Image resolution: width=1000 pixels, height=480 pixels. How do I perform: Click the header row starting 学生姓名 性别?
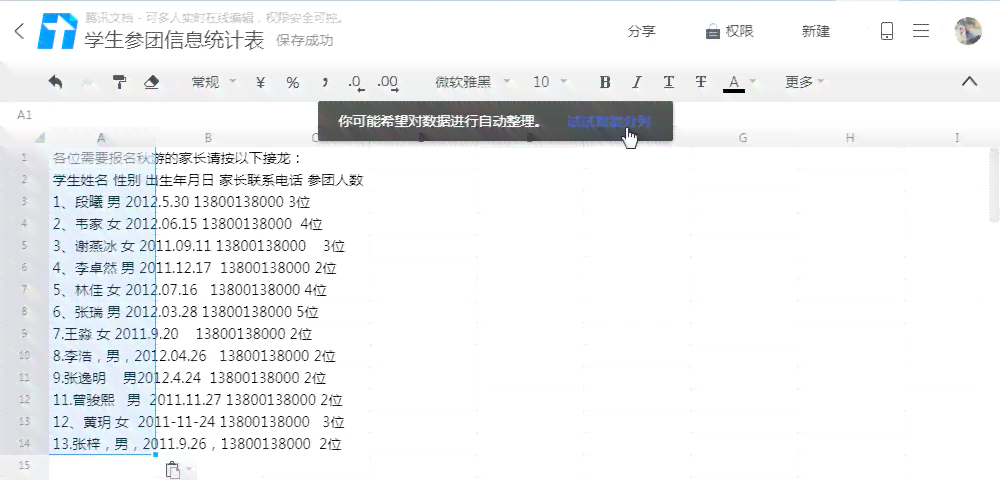[208, 180]
